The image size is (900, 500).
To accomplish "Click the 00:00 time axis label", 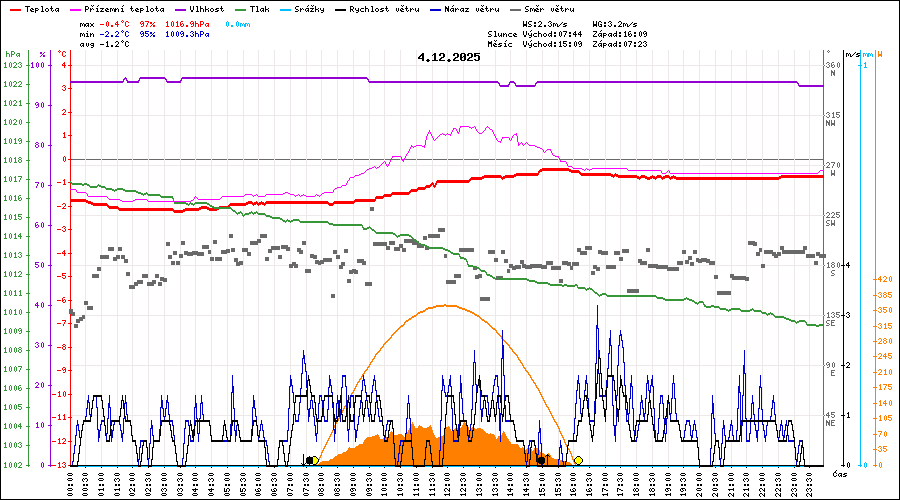I will pyautogui.click(x=70, y=482).
